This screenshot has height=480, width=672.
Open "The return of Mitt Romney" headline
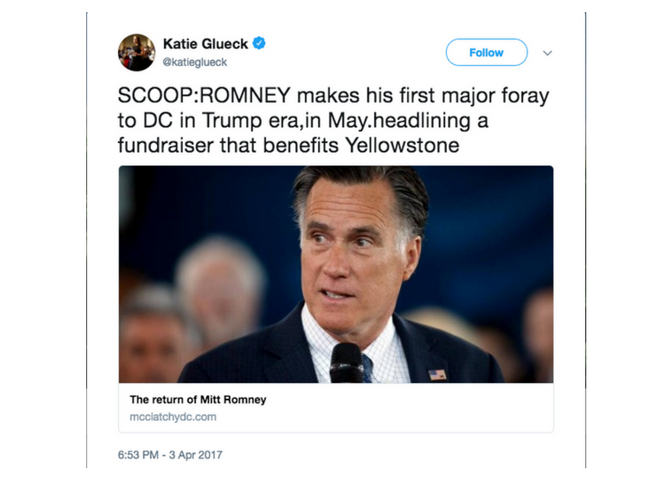click(x=198, y=400)
